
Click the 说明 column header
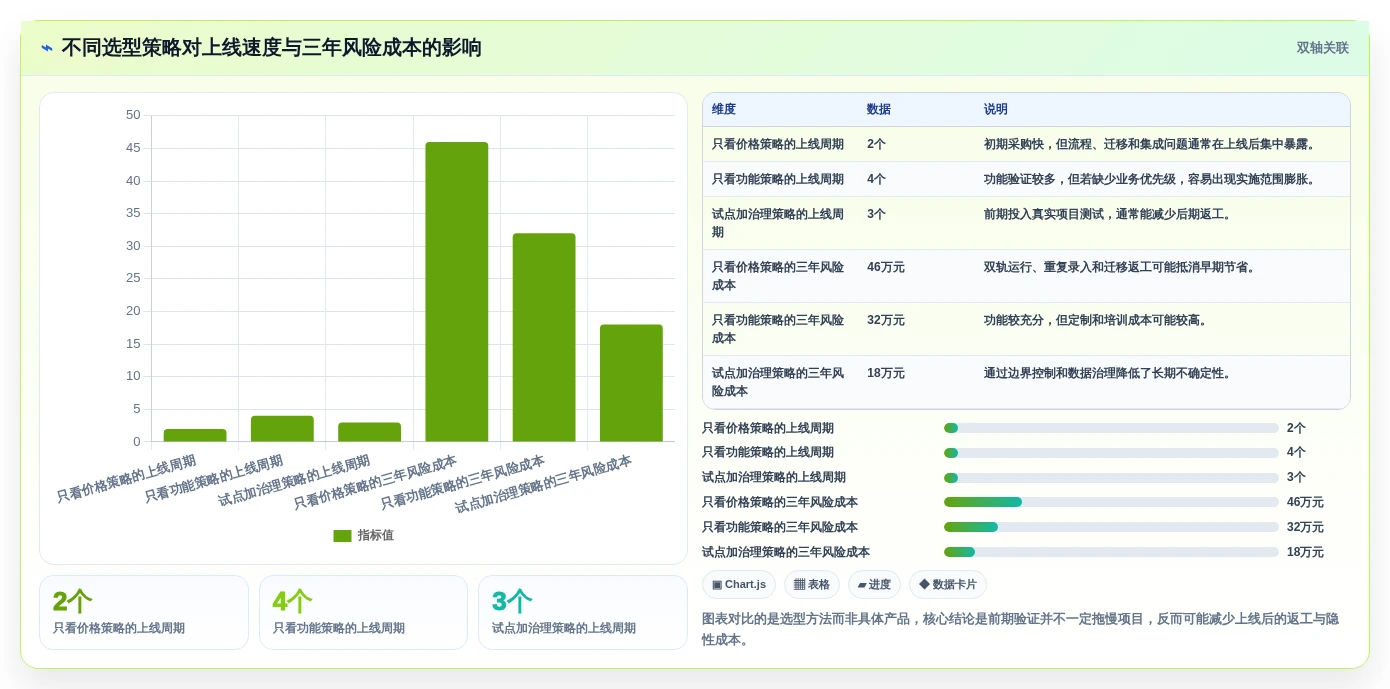[x=996, y=110]
